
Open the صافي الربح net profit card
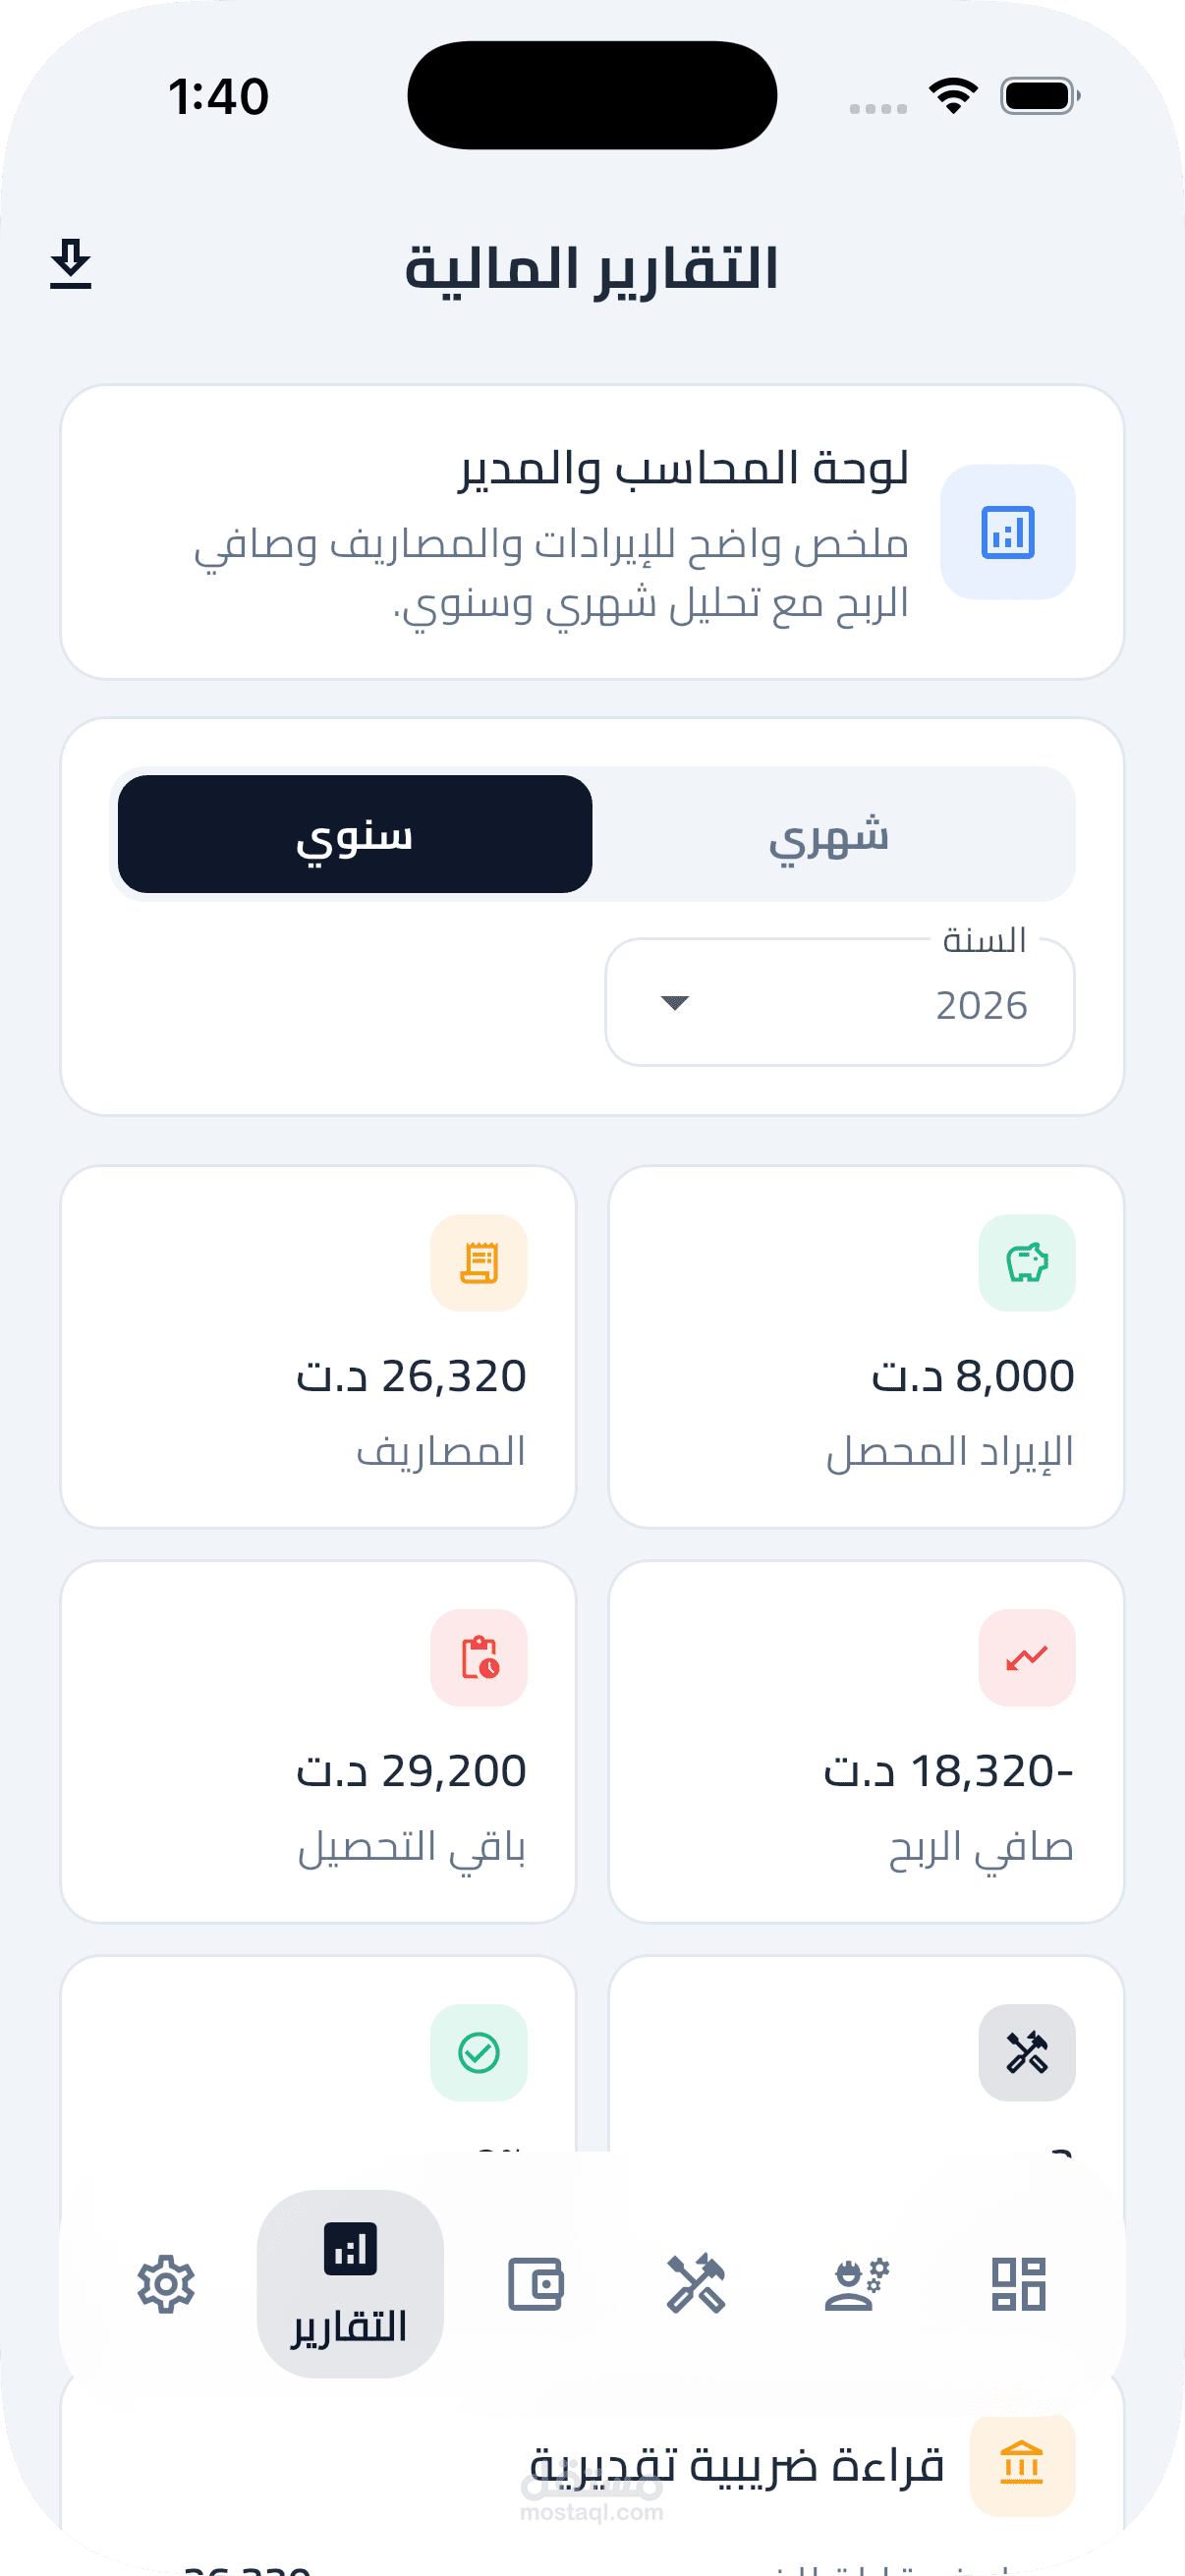(x=866, y=1741)
